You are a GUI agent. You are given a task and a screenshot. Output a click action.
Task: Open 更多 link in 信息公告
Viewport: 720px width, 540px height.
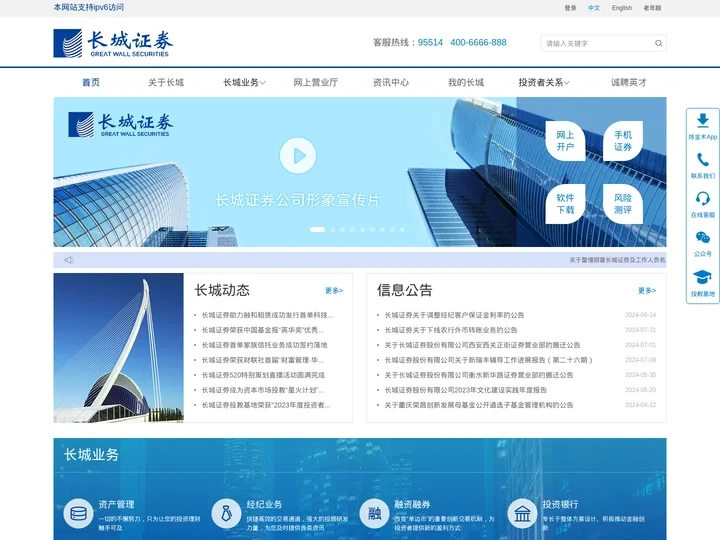pos(647,291)
